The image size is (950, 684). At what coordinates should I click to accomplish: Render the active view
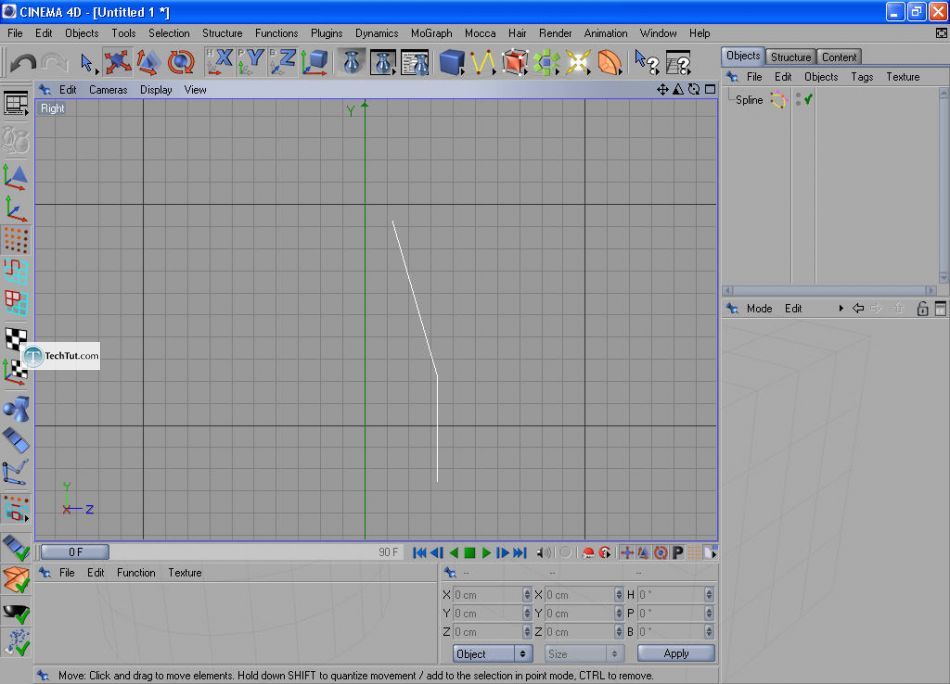pos(351,62)
